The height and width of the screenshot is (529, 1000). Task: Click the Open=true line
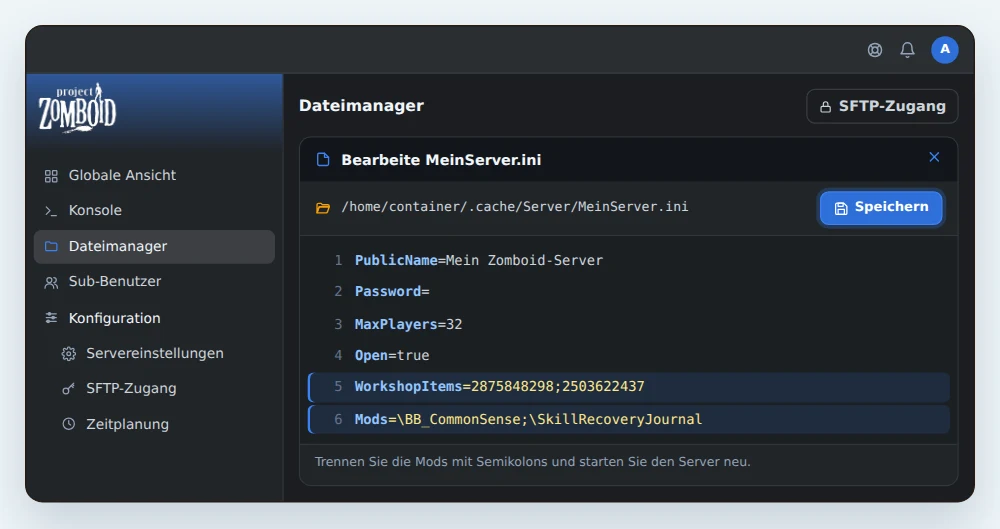[x=392, y=355]
